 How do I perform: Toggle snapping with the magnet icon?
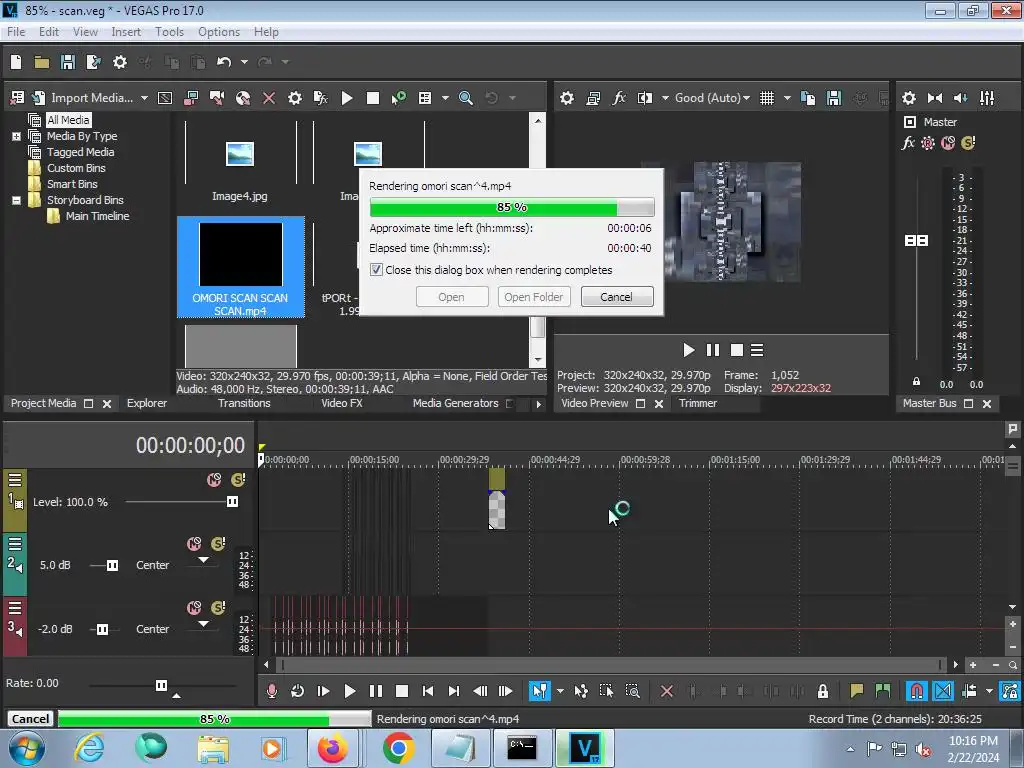[917, 691]
